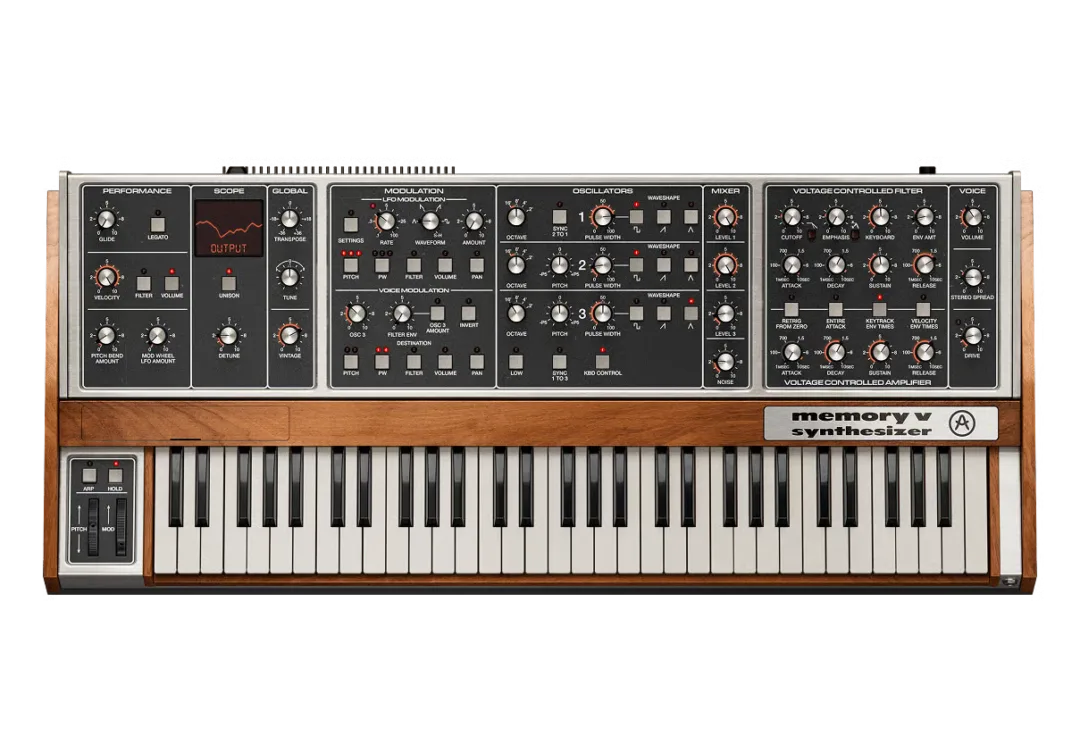Click the filter Env Amt knob
The image size is (1080, 753).
924,217
